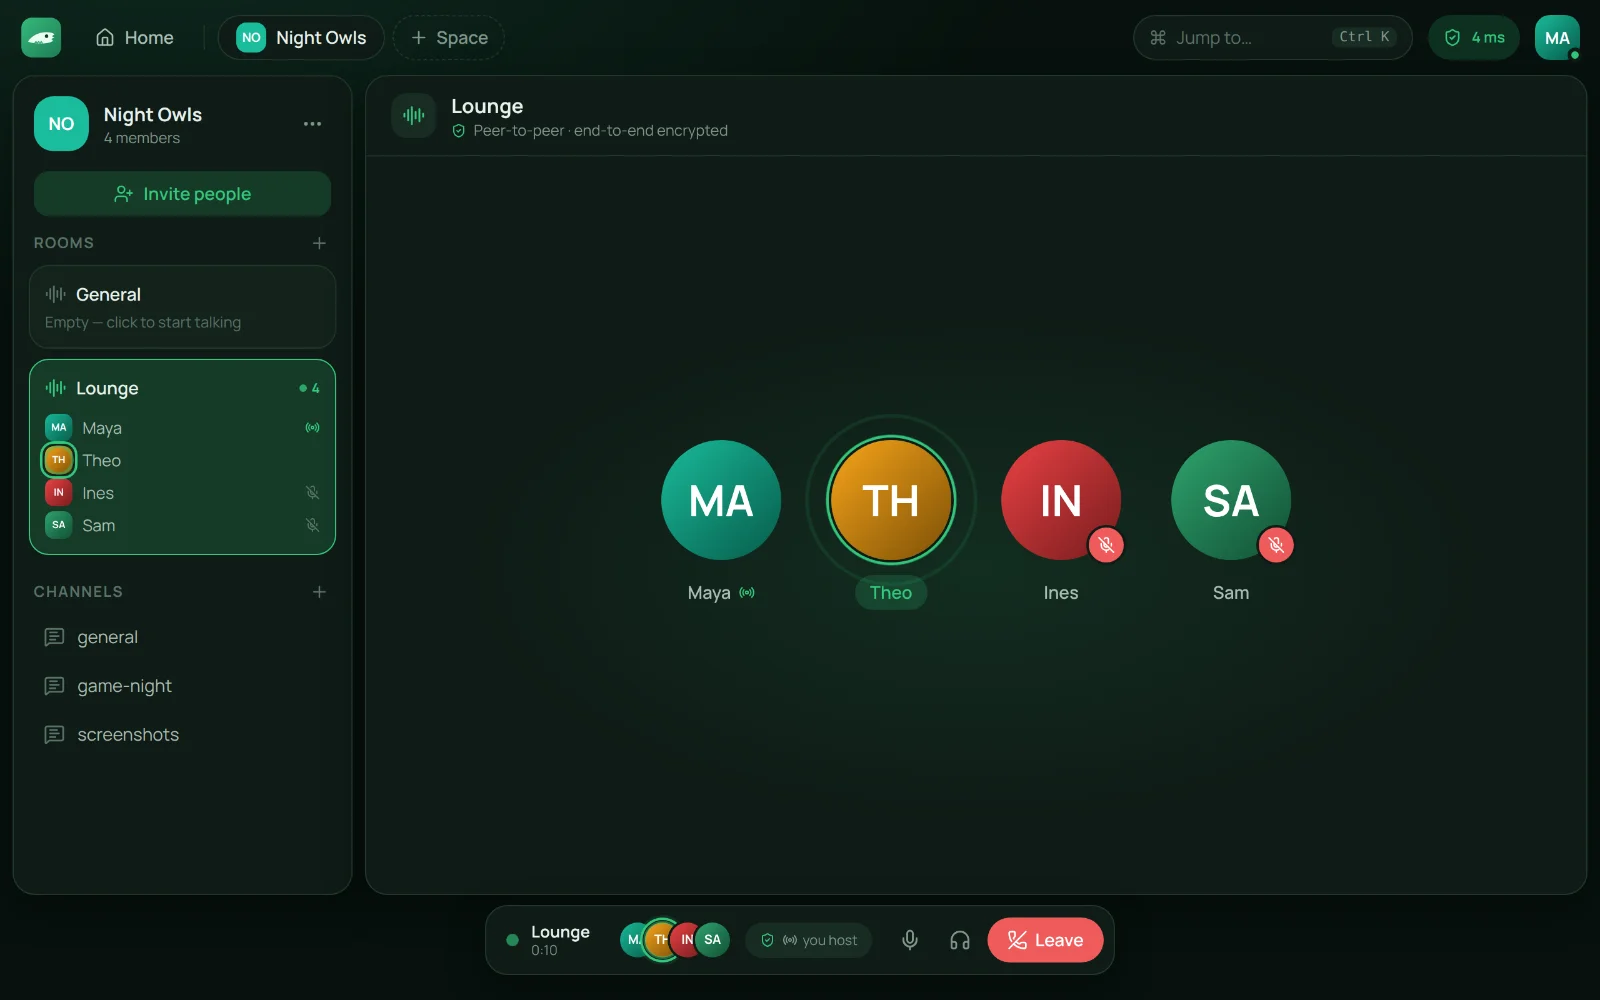Open the screenshots channel
This screenshot has width=1600, height=1000.
tap(182, 735)
